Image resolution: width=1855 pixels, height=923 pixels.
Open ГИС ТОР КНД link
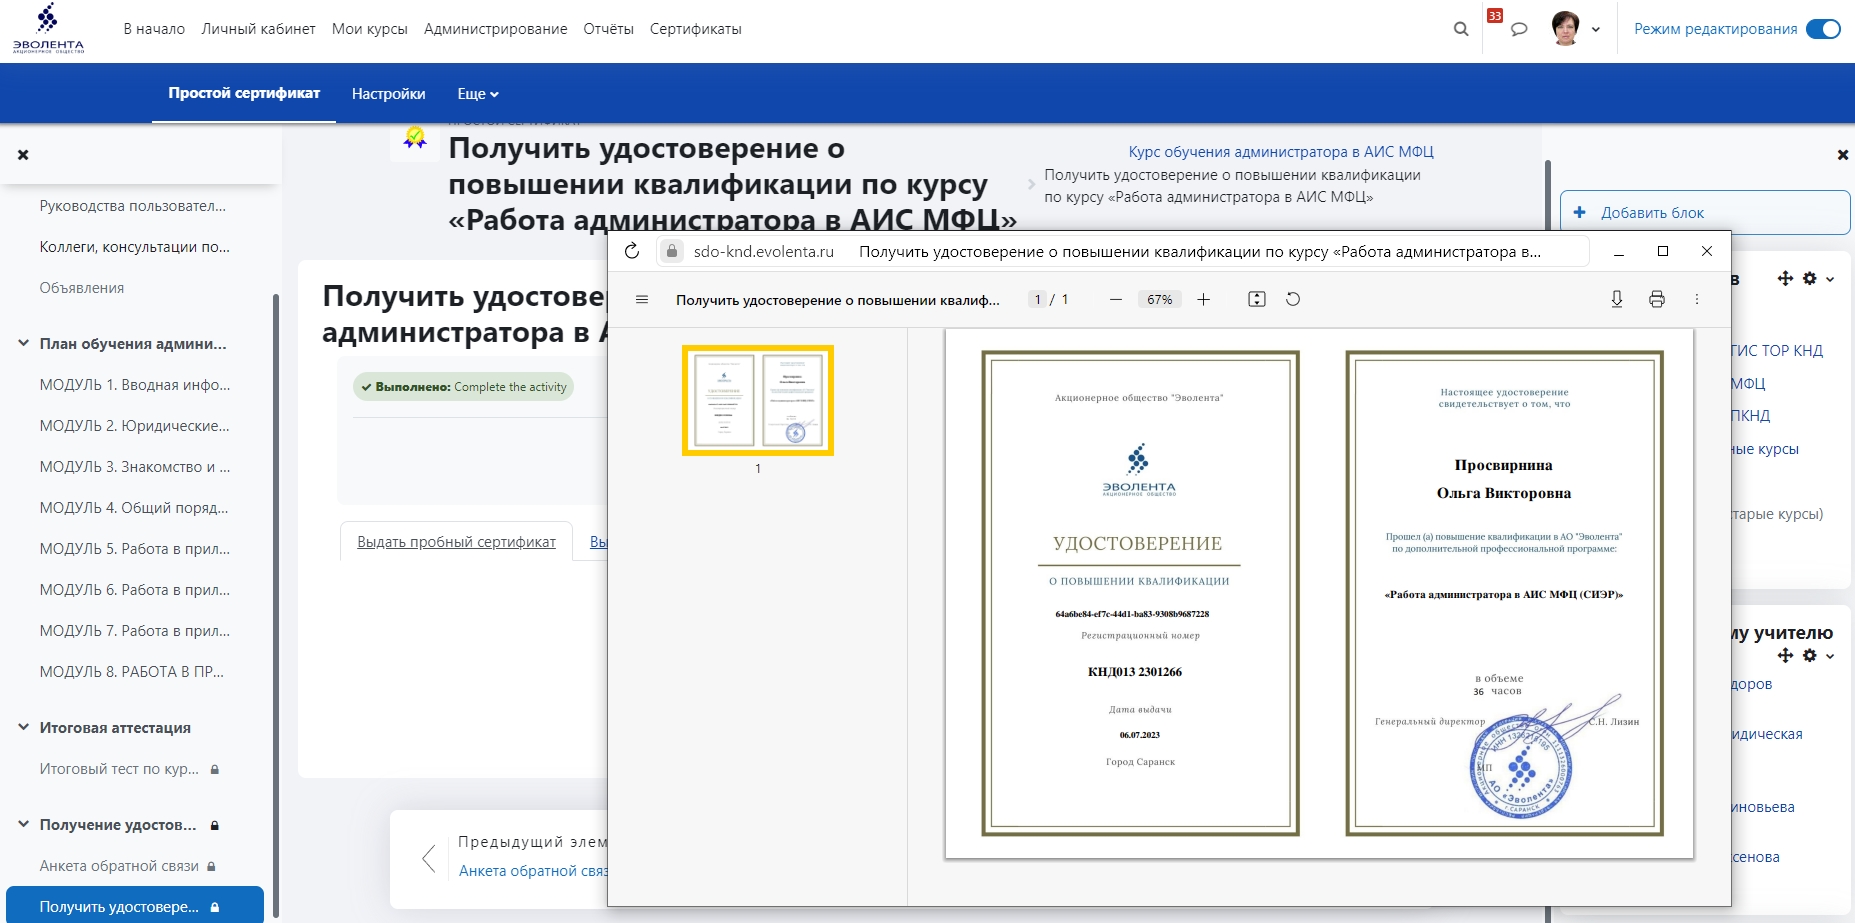1777,351
